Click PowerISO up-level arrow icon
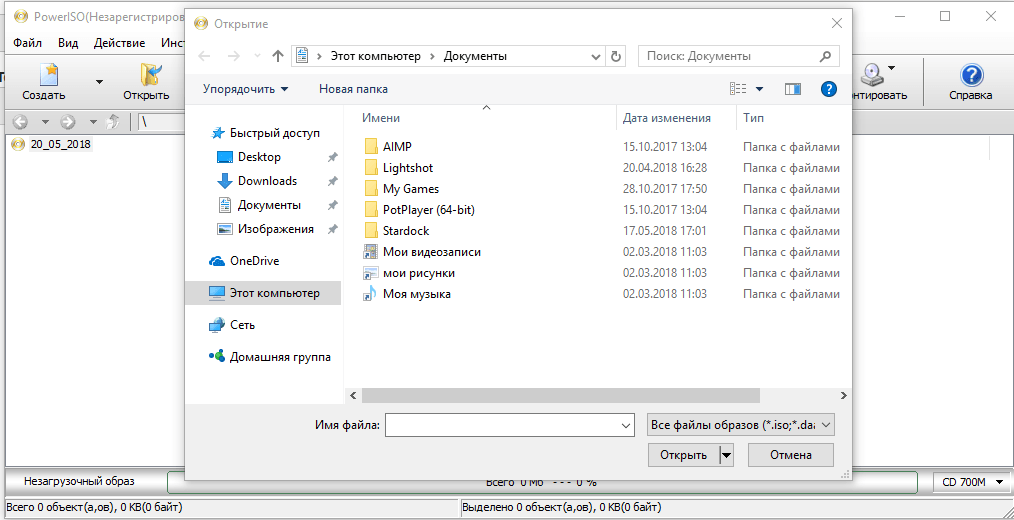Viewport: 1014px width, 520px height. (113, 122)
